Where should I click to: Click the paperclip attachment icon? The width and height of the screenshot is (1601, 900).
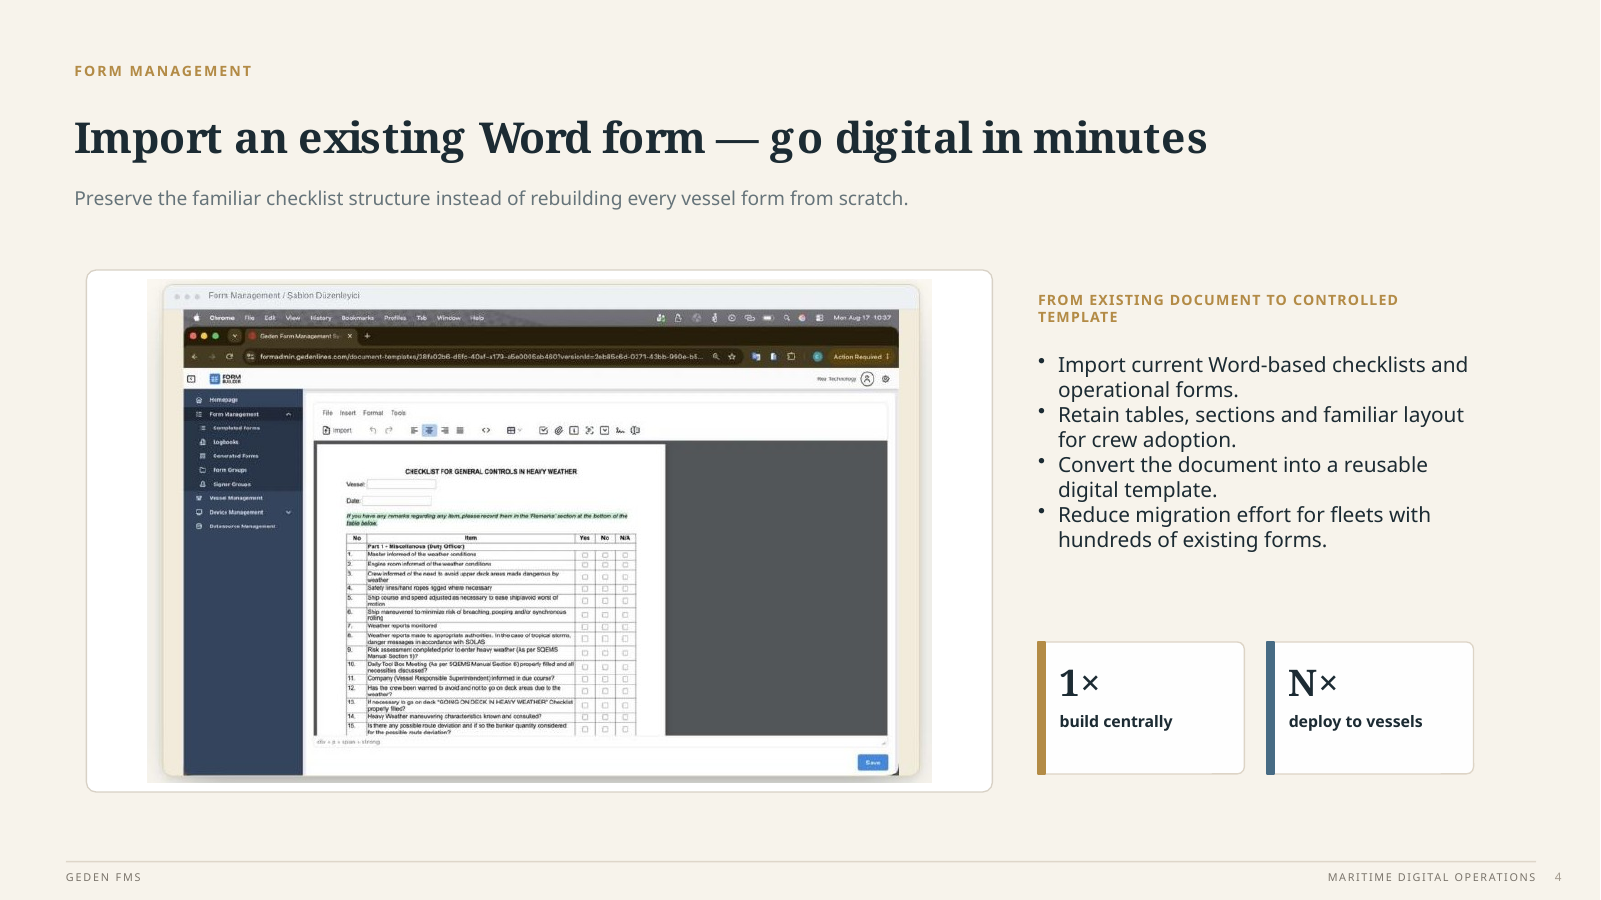[x=559, y=431]
